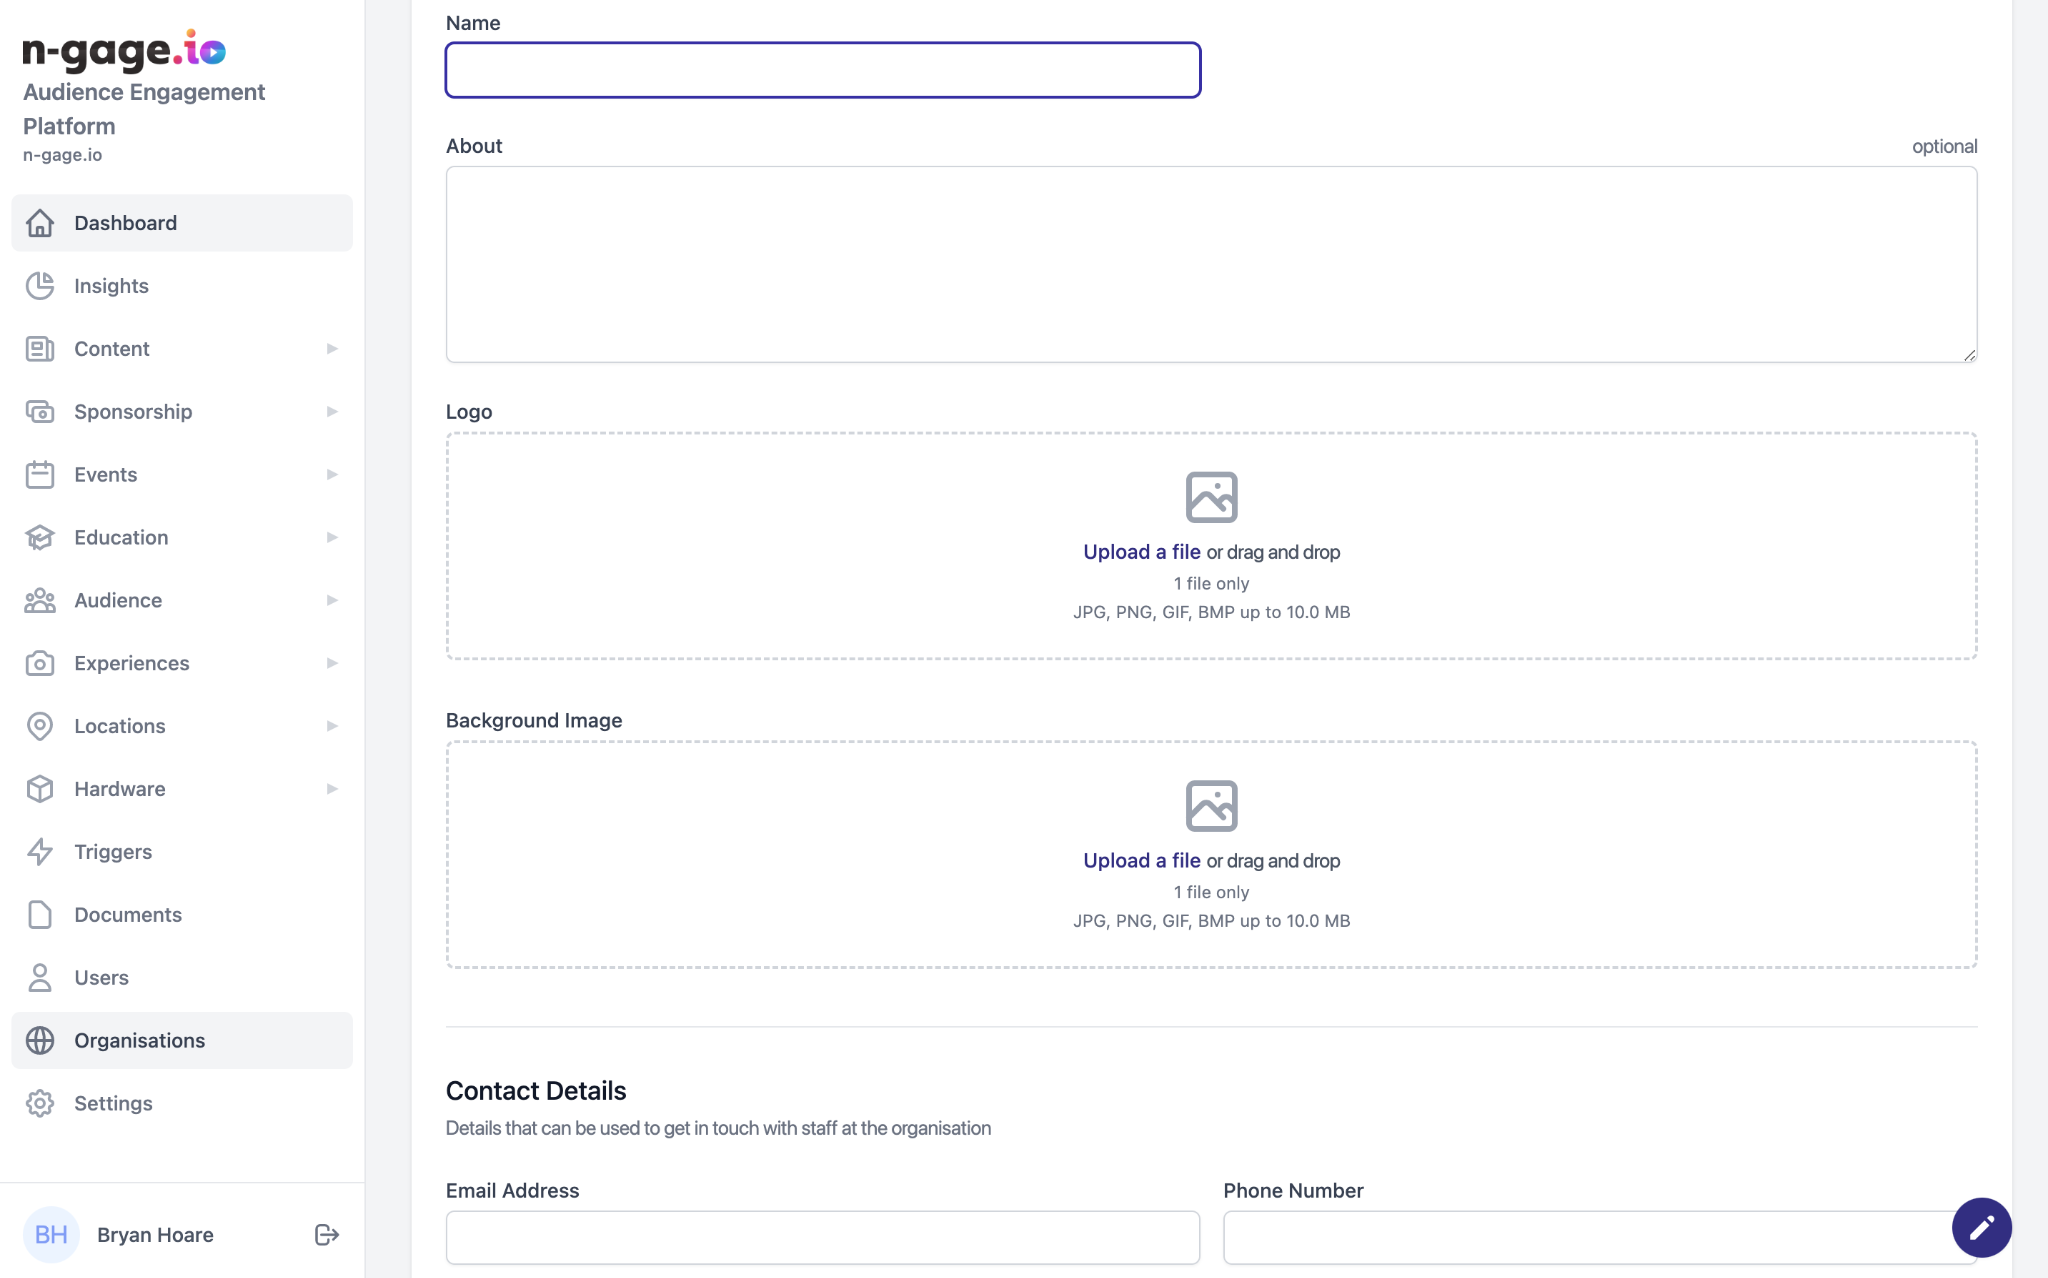Click 'Upload a file' link under Logo

1141,552
